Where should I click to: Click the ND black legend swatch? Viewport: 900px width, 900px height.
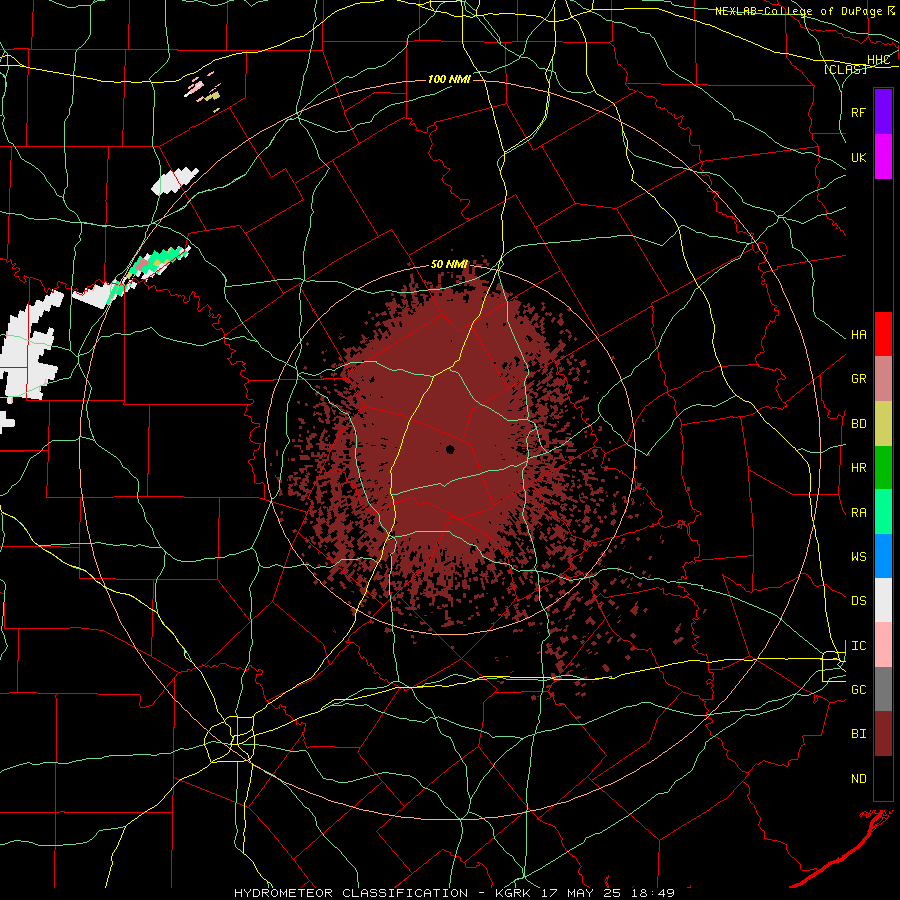coord(883,778)
